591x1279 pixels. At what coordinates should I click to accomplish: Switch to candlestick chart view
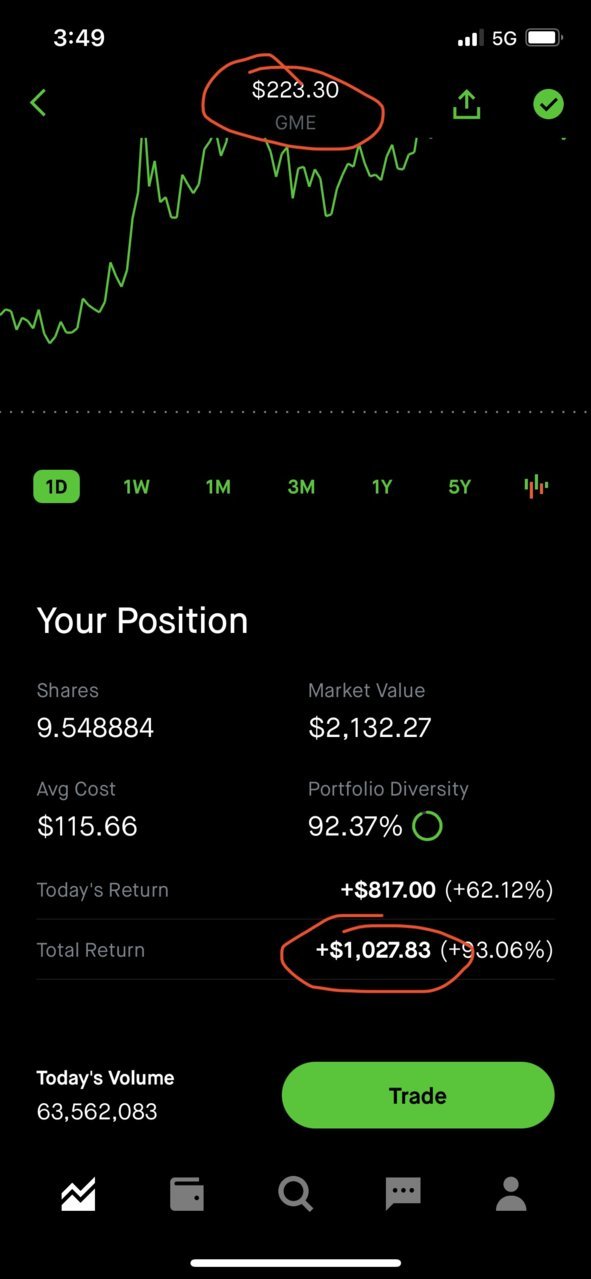[536, 487]
